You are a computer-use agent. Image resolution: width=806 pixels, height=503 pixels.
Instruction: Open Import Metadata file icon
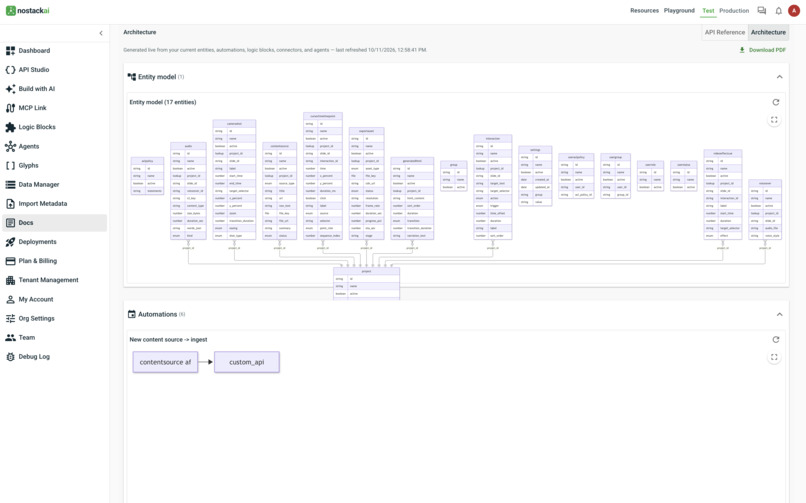click(x=10, y=203)
